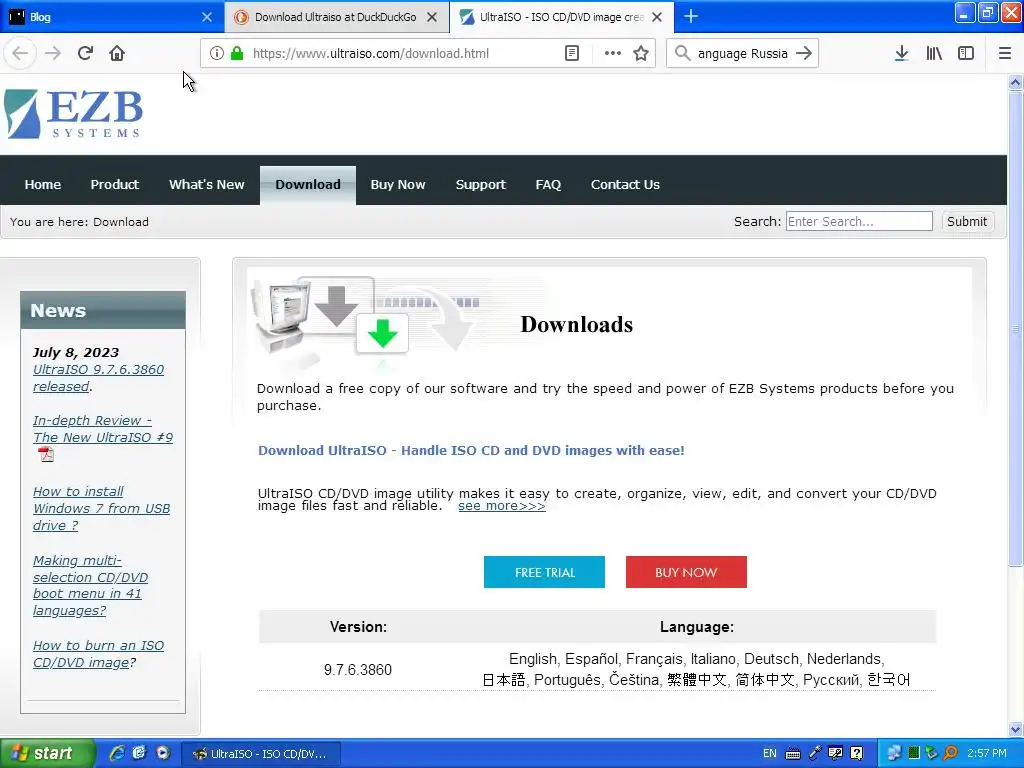The width and height of the screenshot is (1024, 768).
Task: Open a new tab with plus button
Action: coord(691,16)
